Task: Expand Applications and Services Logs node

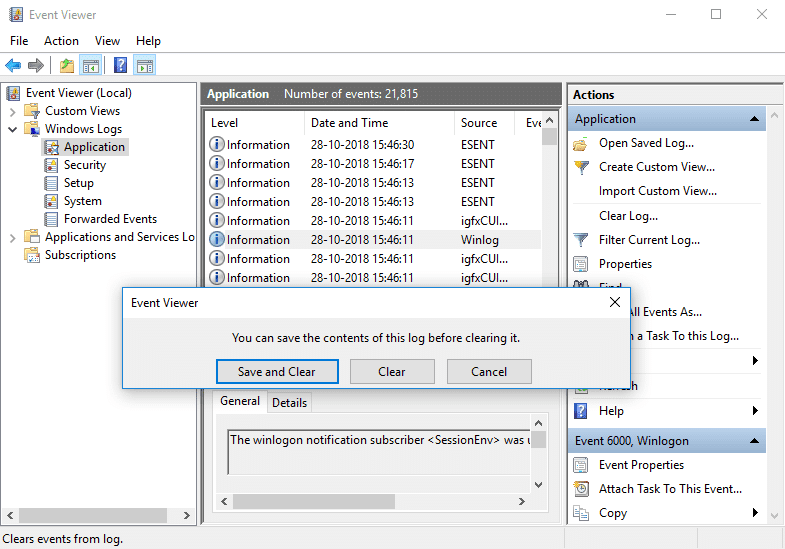Action: 13,237
